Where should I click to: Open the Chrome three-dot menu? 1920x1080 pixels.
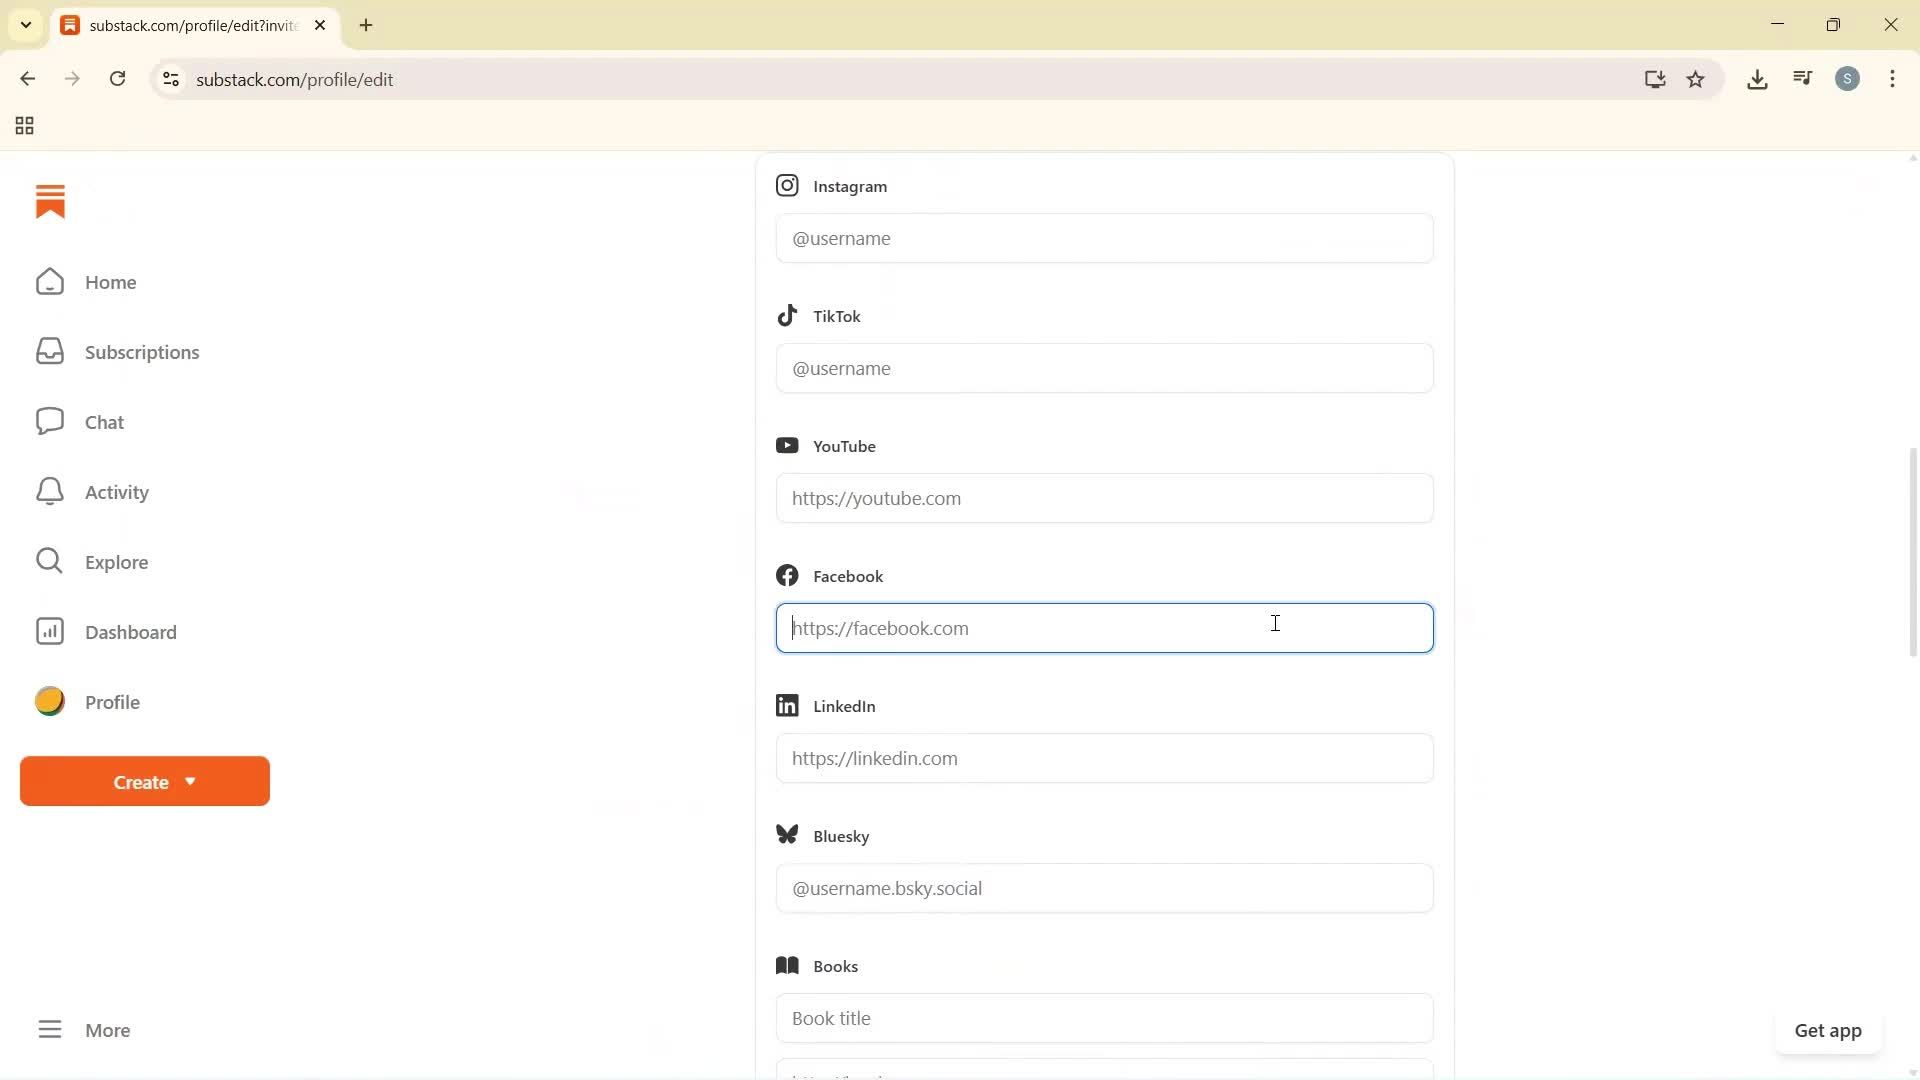click(1892, 79)
